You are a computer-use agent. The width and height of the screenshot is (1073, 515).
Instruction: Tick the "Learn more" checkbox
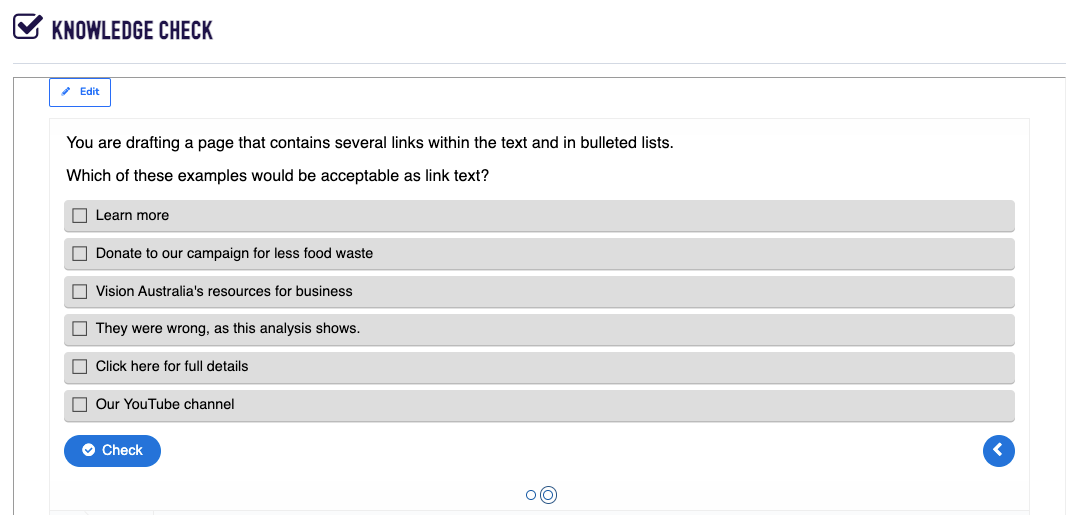tap(80, 215)
